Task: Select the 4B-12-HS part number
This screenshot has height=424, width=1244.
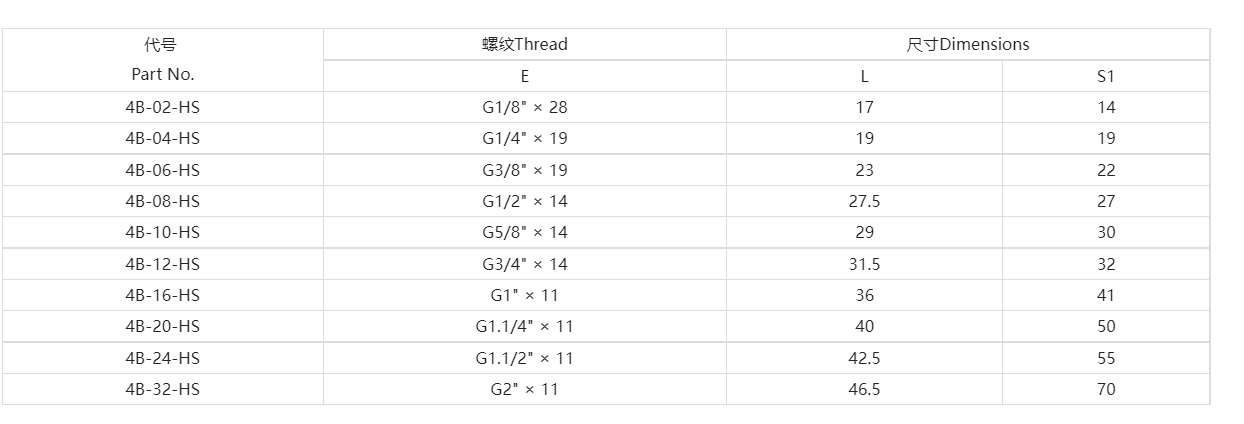Action: click(x=163, y=264)
